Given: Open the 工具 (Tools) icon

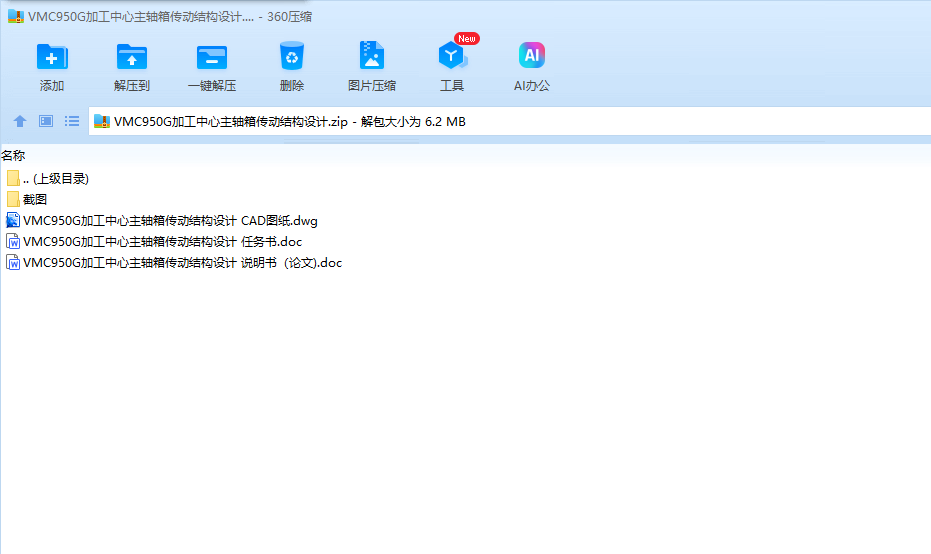Looking at the screenshot, I should tap(452, 56).
